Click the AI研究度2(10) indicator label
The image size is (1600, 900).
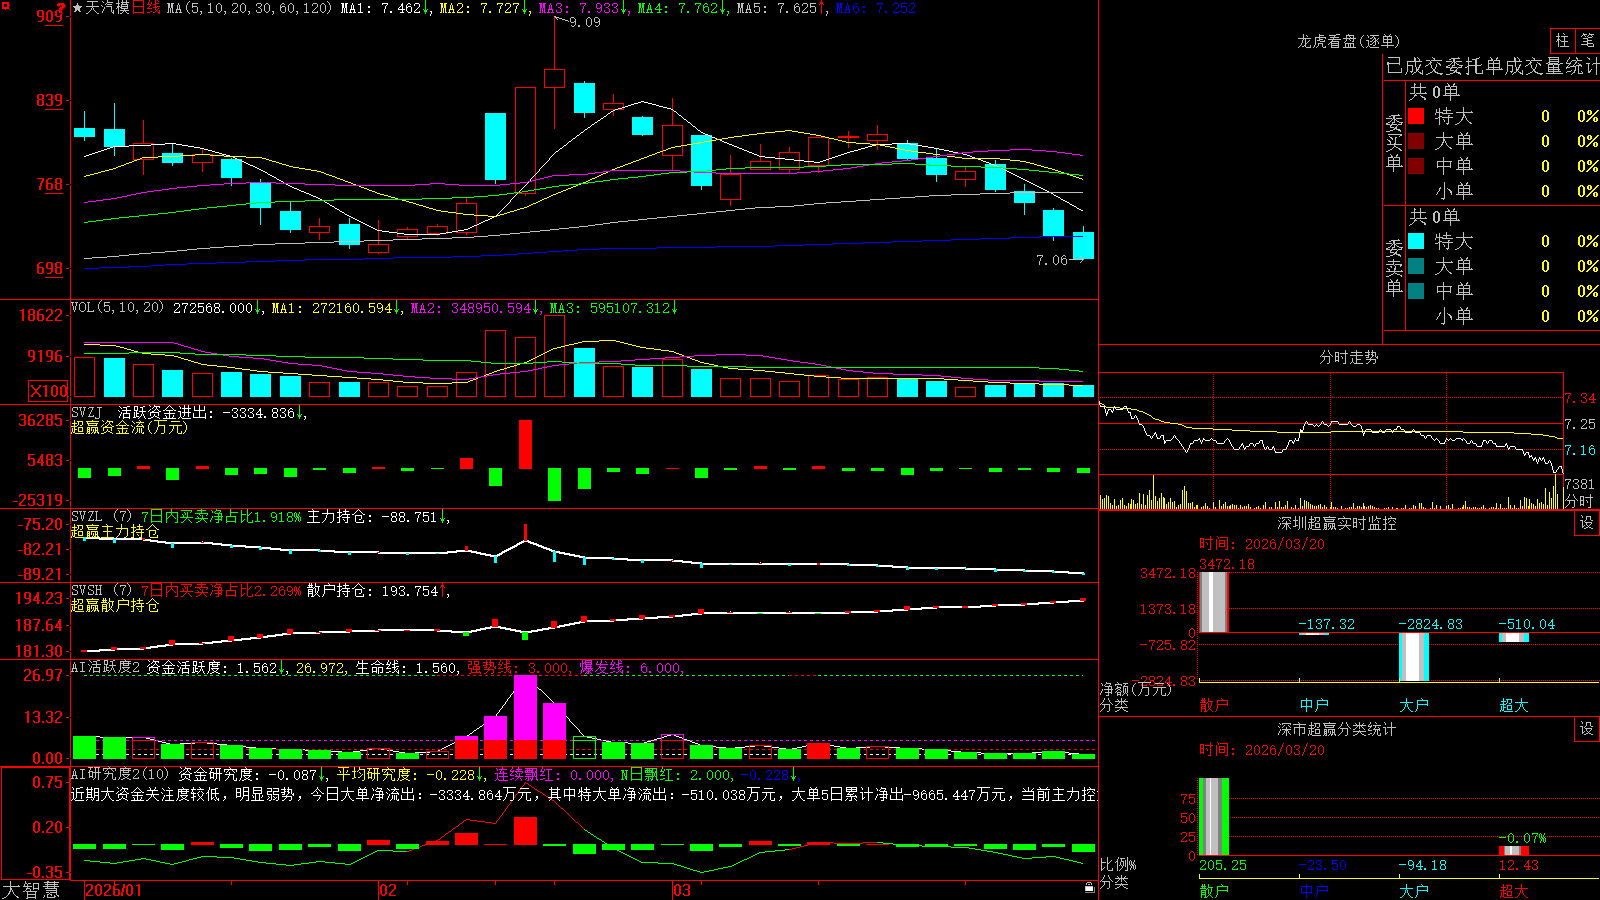(x=121, y=774)
